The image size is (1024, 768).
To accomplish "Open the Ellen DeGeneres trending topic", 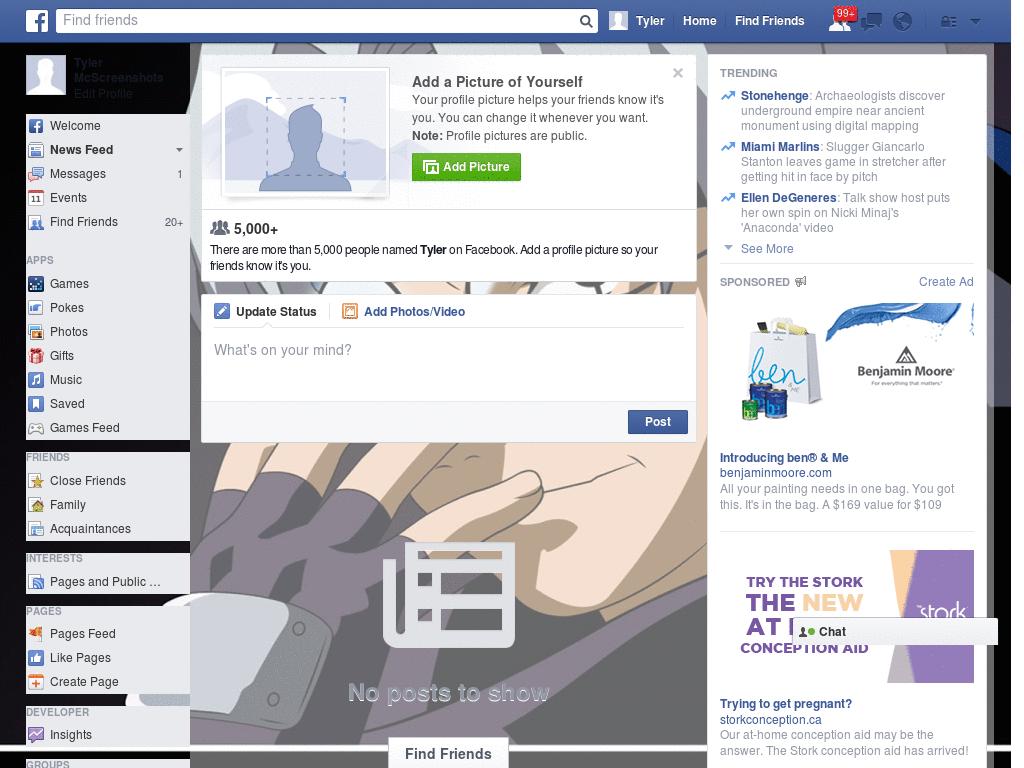I will tap(788, 198).
